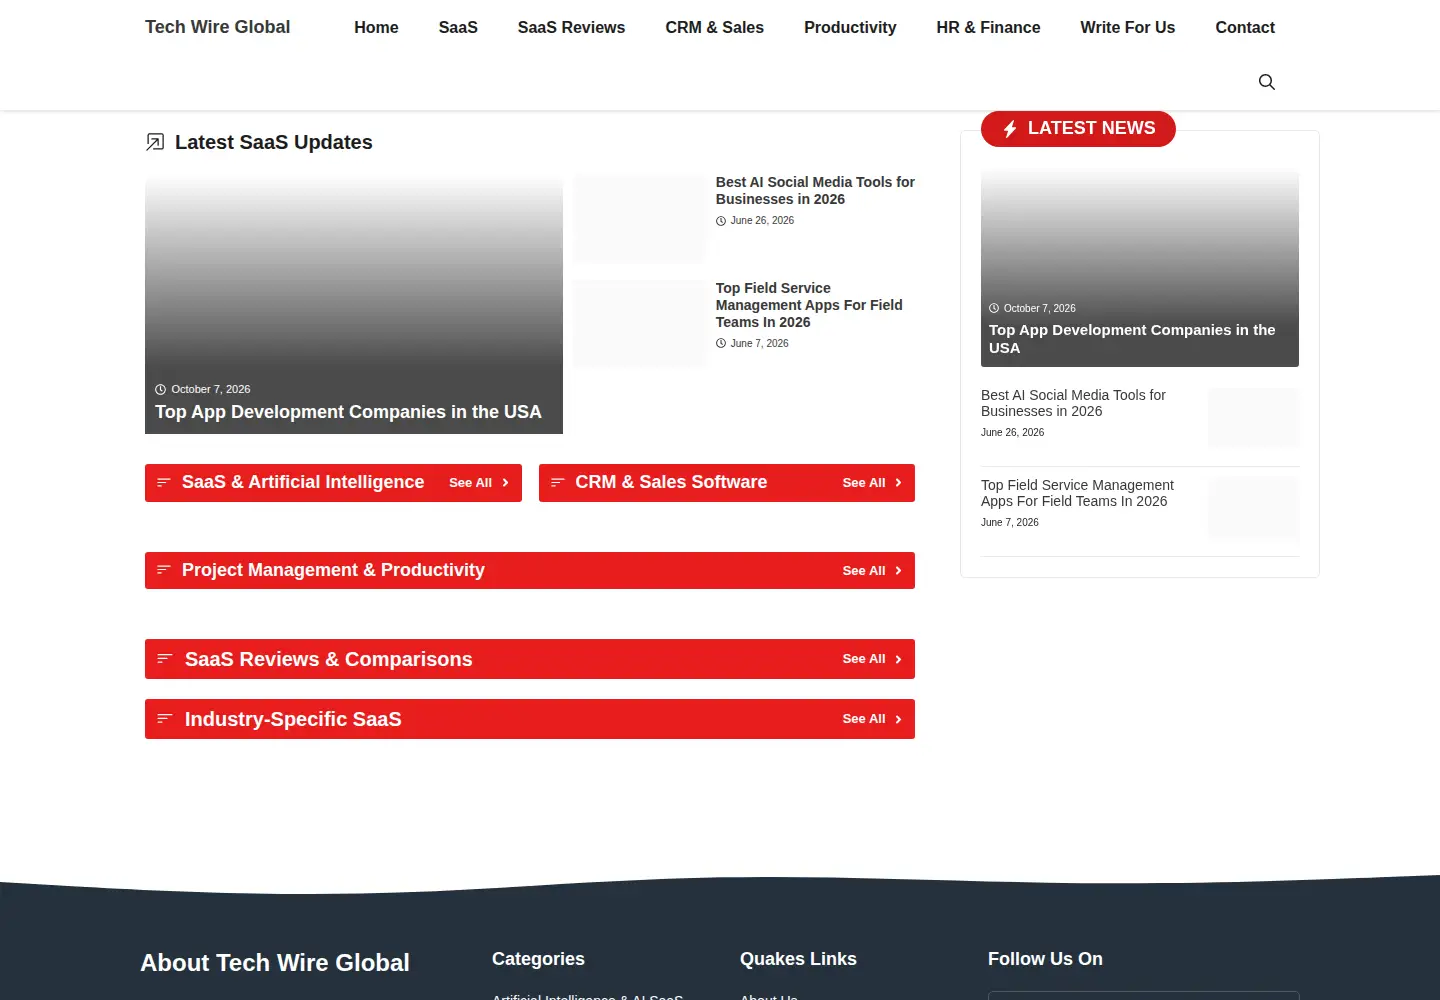
Task: Navigate to CRM & Sales
Action: (714, 27)
